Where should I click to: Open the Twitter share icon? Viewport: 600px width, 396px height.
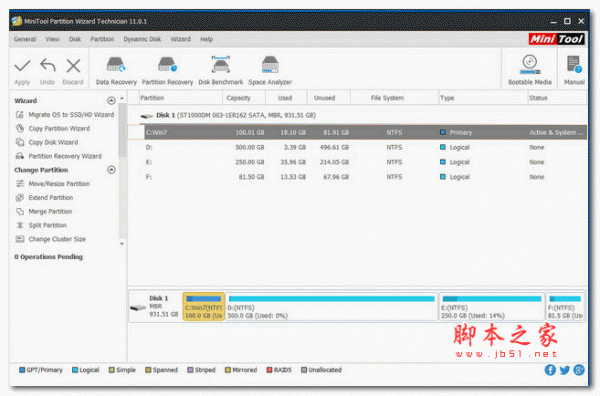click(x=564, y=370)
